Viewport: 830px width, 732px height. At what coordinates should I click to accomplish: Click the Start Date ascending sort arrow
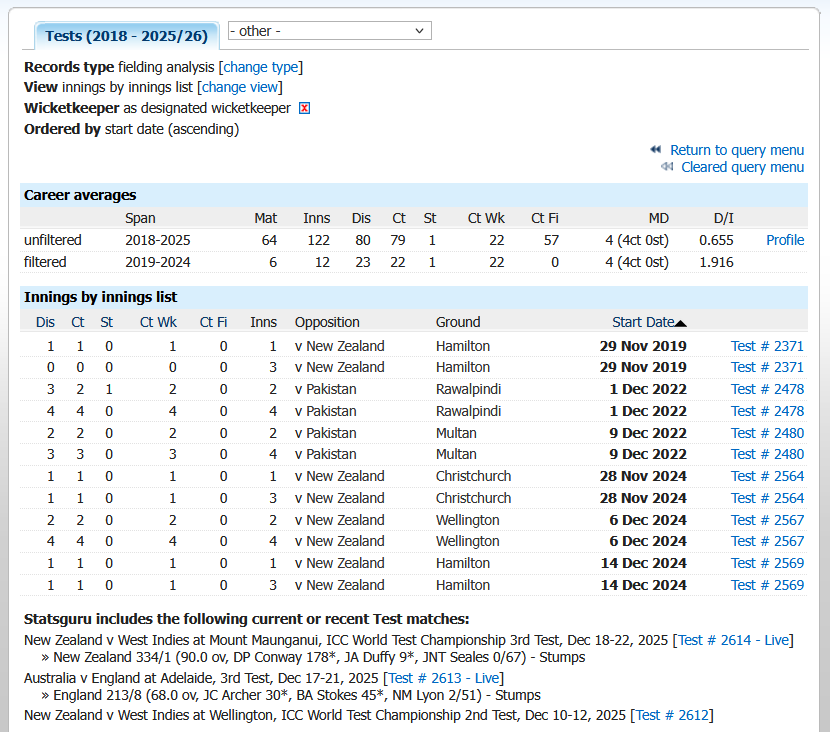coord(681,323)
